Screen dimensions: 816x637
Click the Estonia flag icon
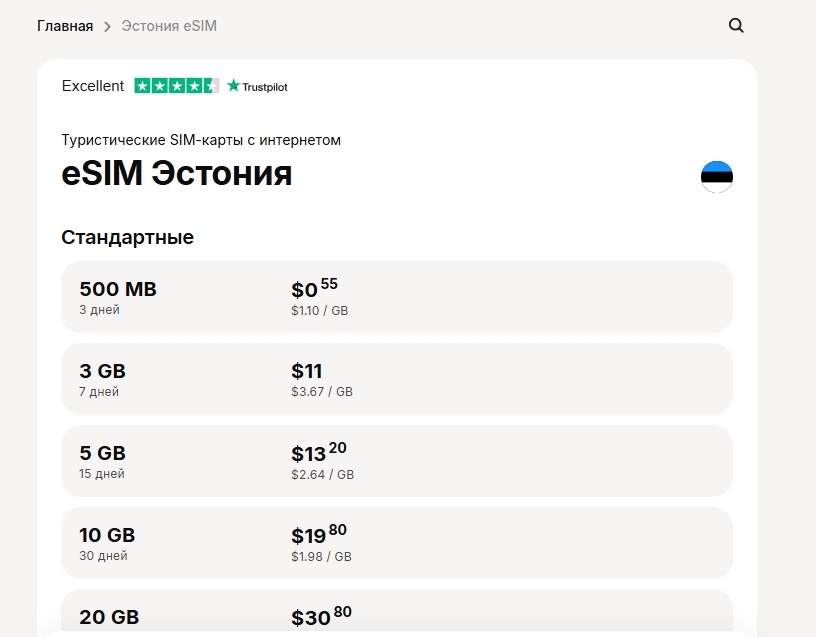coord(717,176)
